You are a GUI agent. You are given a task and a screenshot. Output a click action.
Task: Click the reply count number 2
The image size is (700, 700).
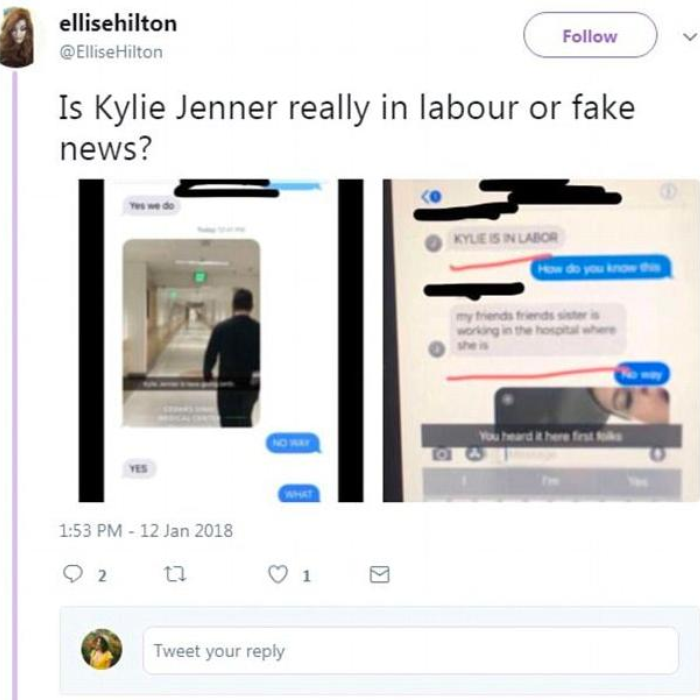(x=102, y=576)
